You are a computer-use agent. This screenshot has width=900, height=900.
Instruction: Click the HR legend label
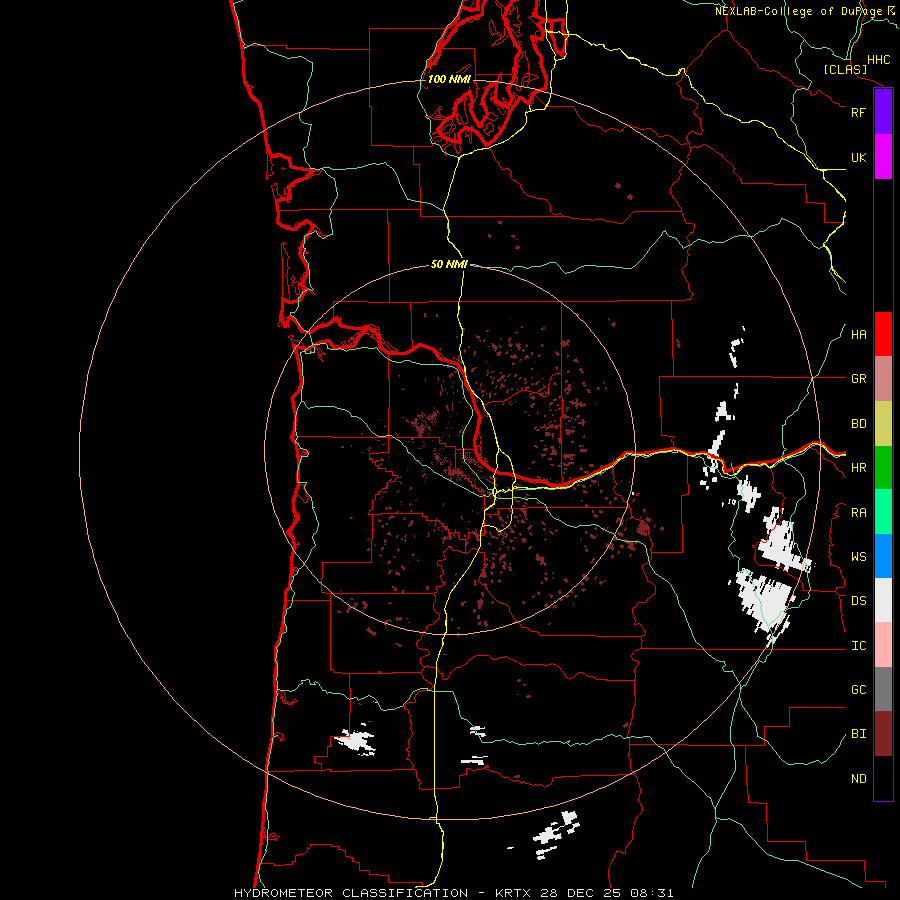(858, 468)
